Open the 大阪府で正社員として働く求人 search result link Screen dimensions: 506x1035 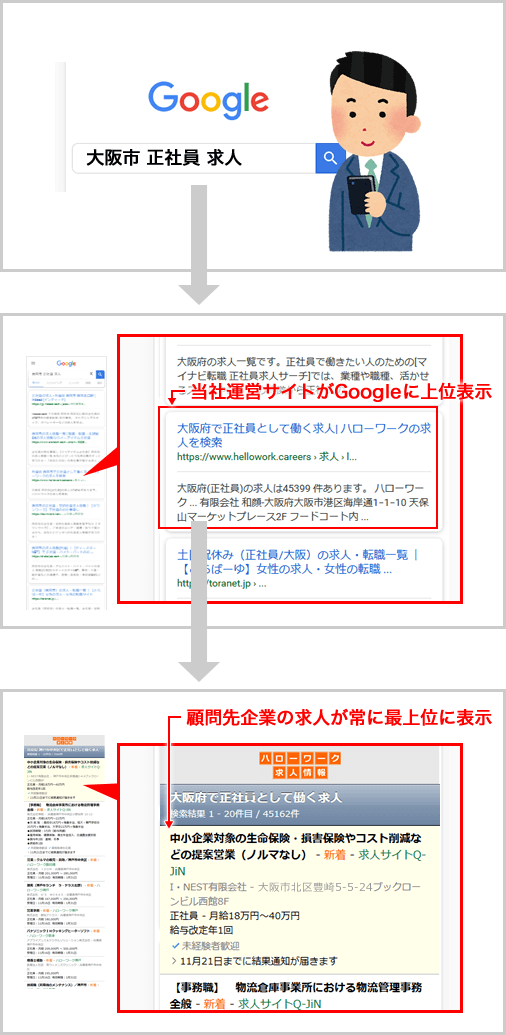coord(304,434)
